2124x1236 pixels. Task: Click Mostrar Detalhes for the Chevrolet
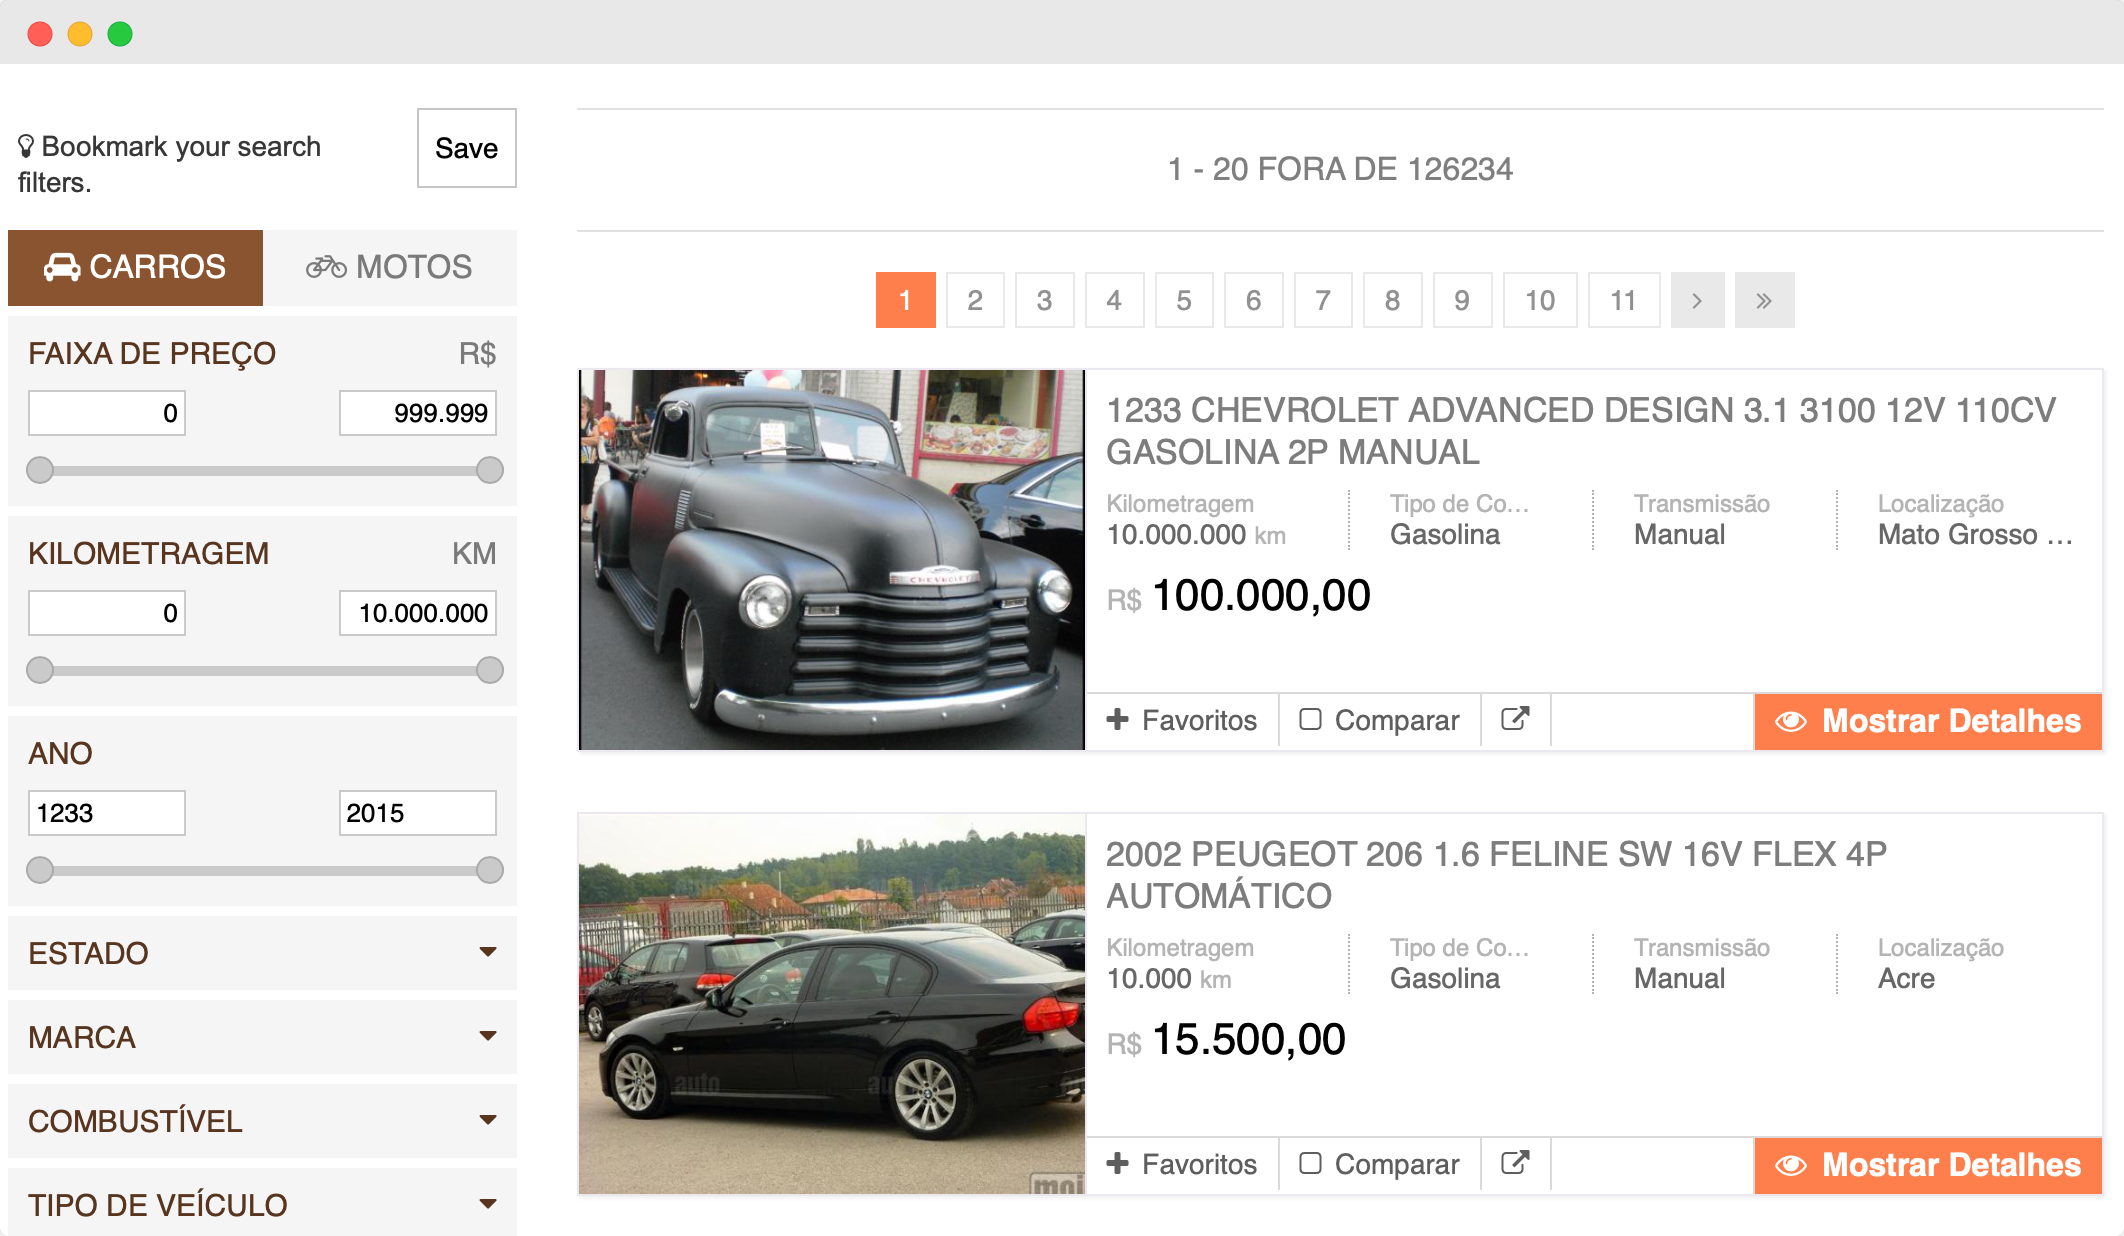pos(1928,721)
